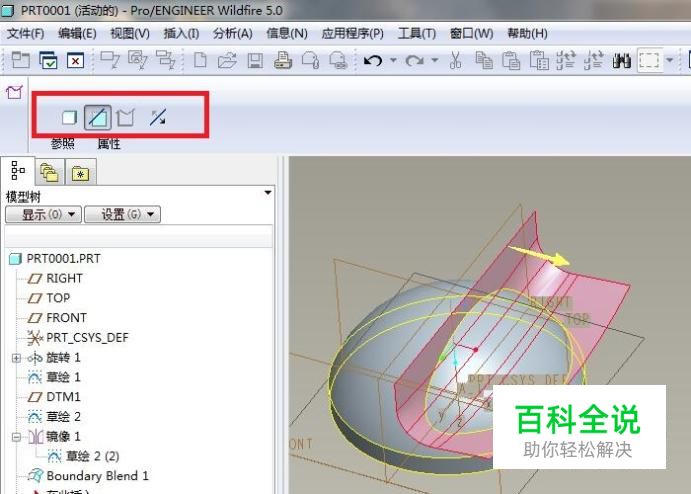The height and width of the screenshot is (494, 691).
Task: Open the 属性 dashboard panel
Action: [x=109, y=144]
